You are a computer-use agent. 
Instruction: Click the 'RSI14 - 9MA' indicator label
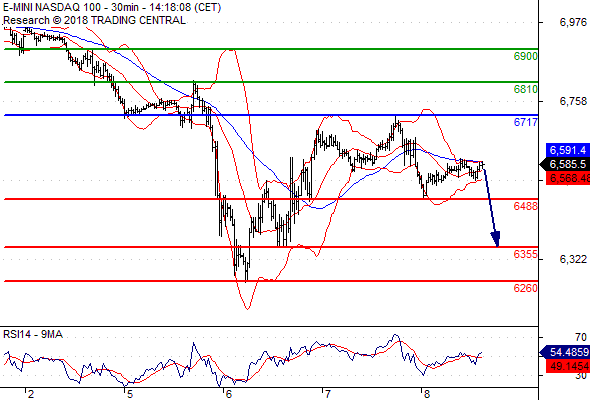pyautogui.click(x=33, y=334)
